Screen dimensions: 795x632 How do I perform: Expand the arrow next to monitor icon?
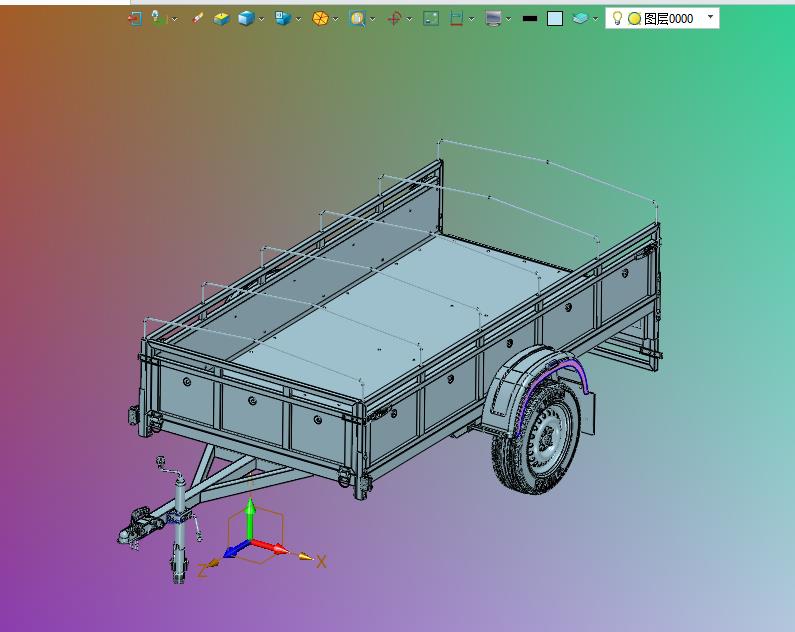coord(509,19)
